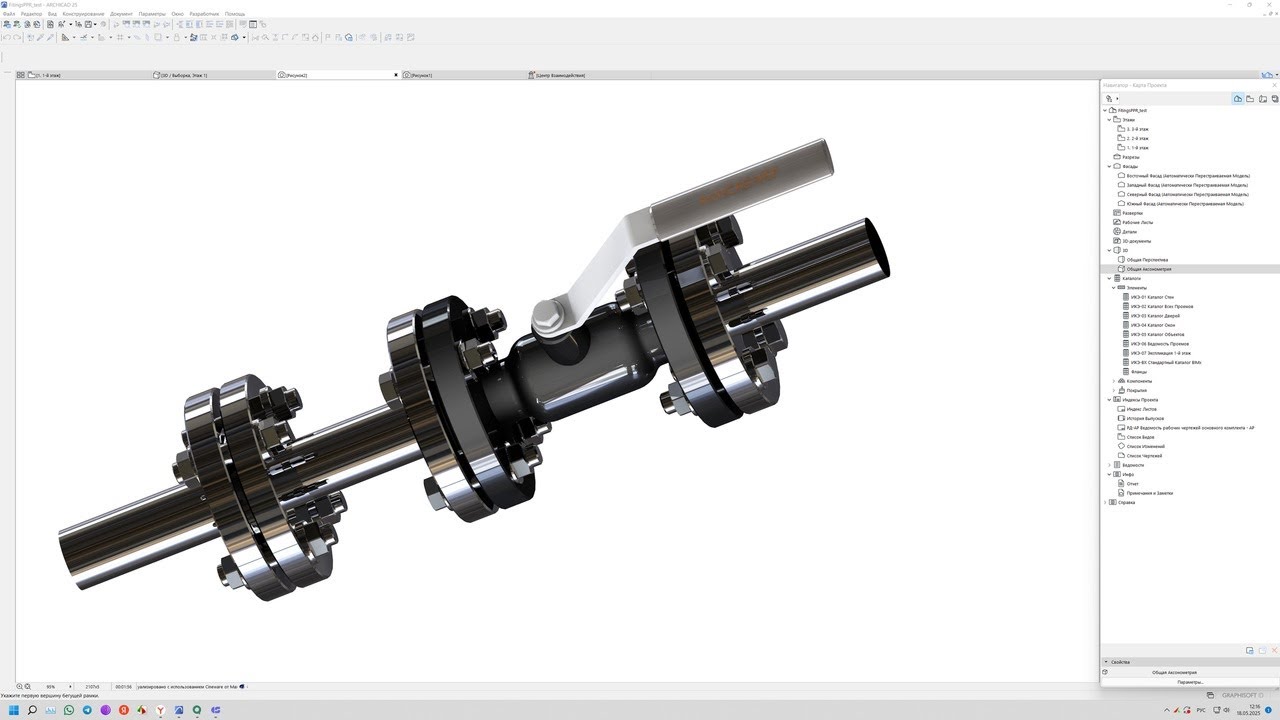Select 2. 2-й этаж in Navigator
1280x720 pixels.
tap(1137, 138)
